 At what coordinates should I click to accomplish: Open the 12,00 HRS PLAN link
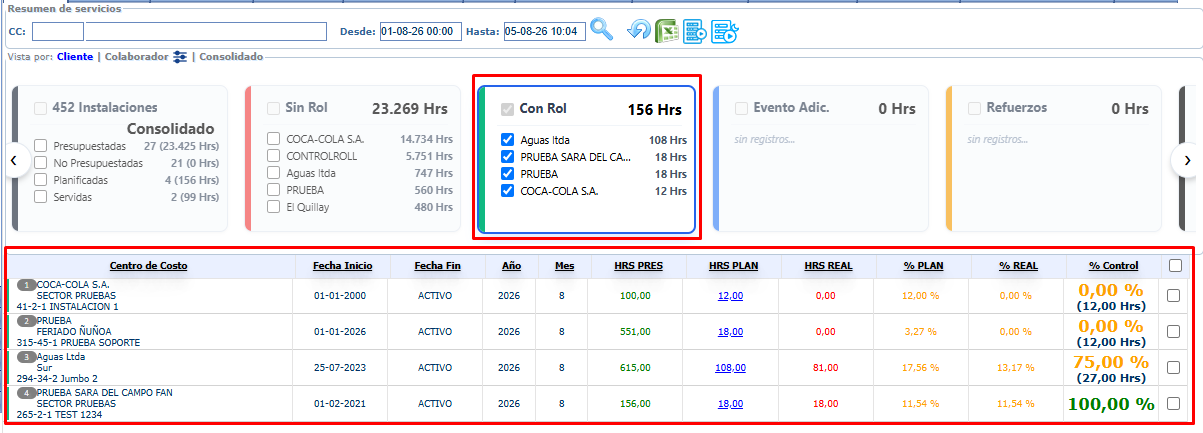730,296
